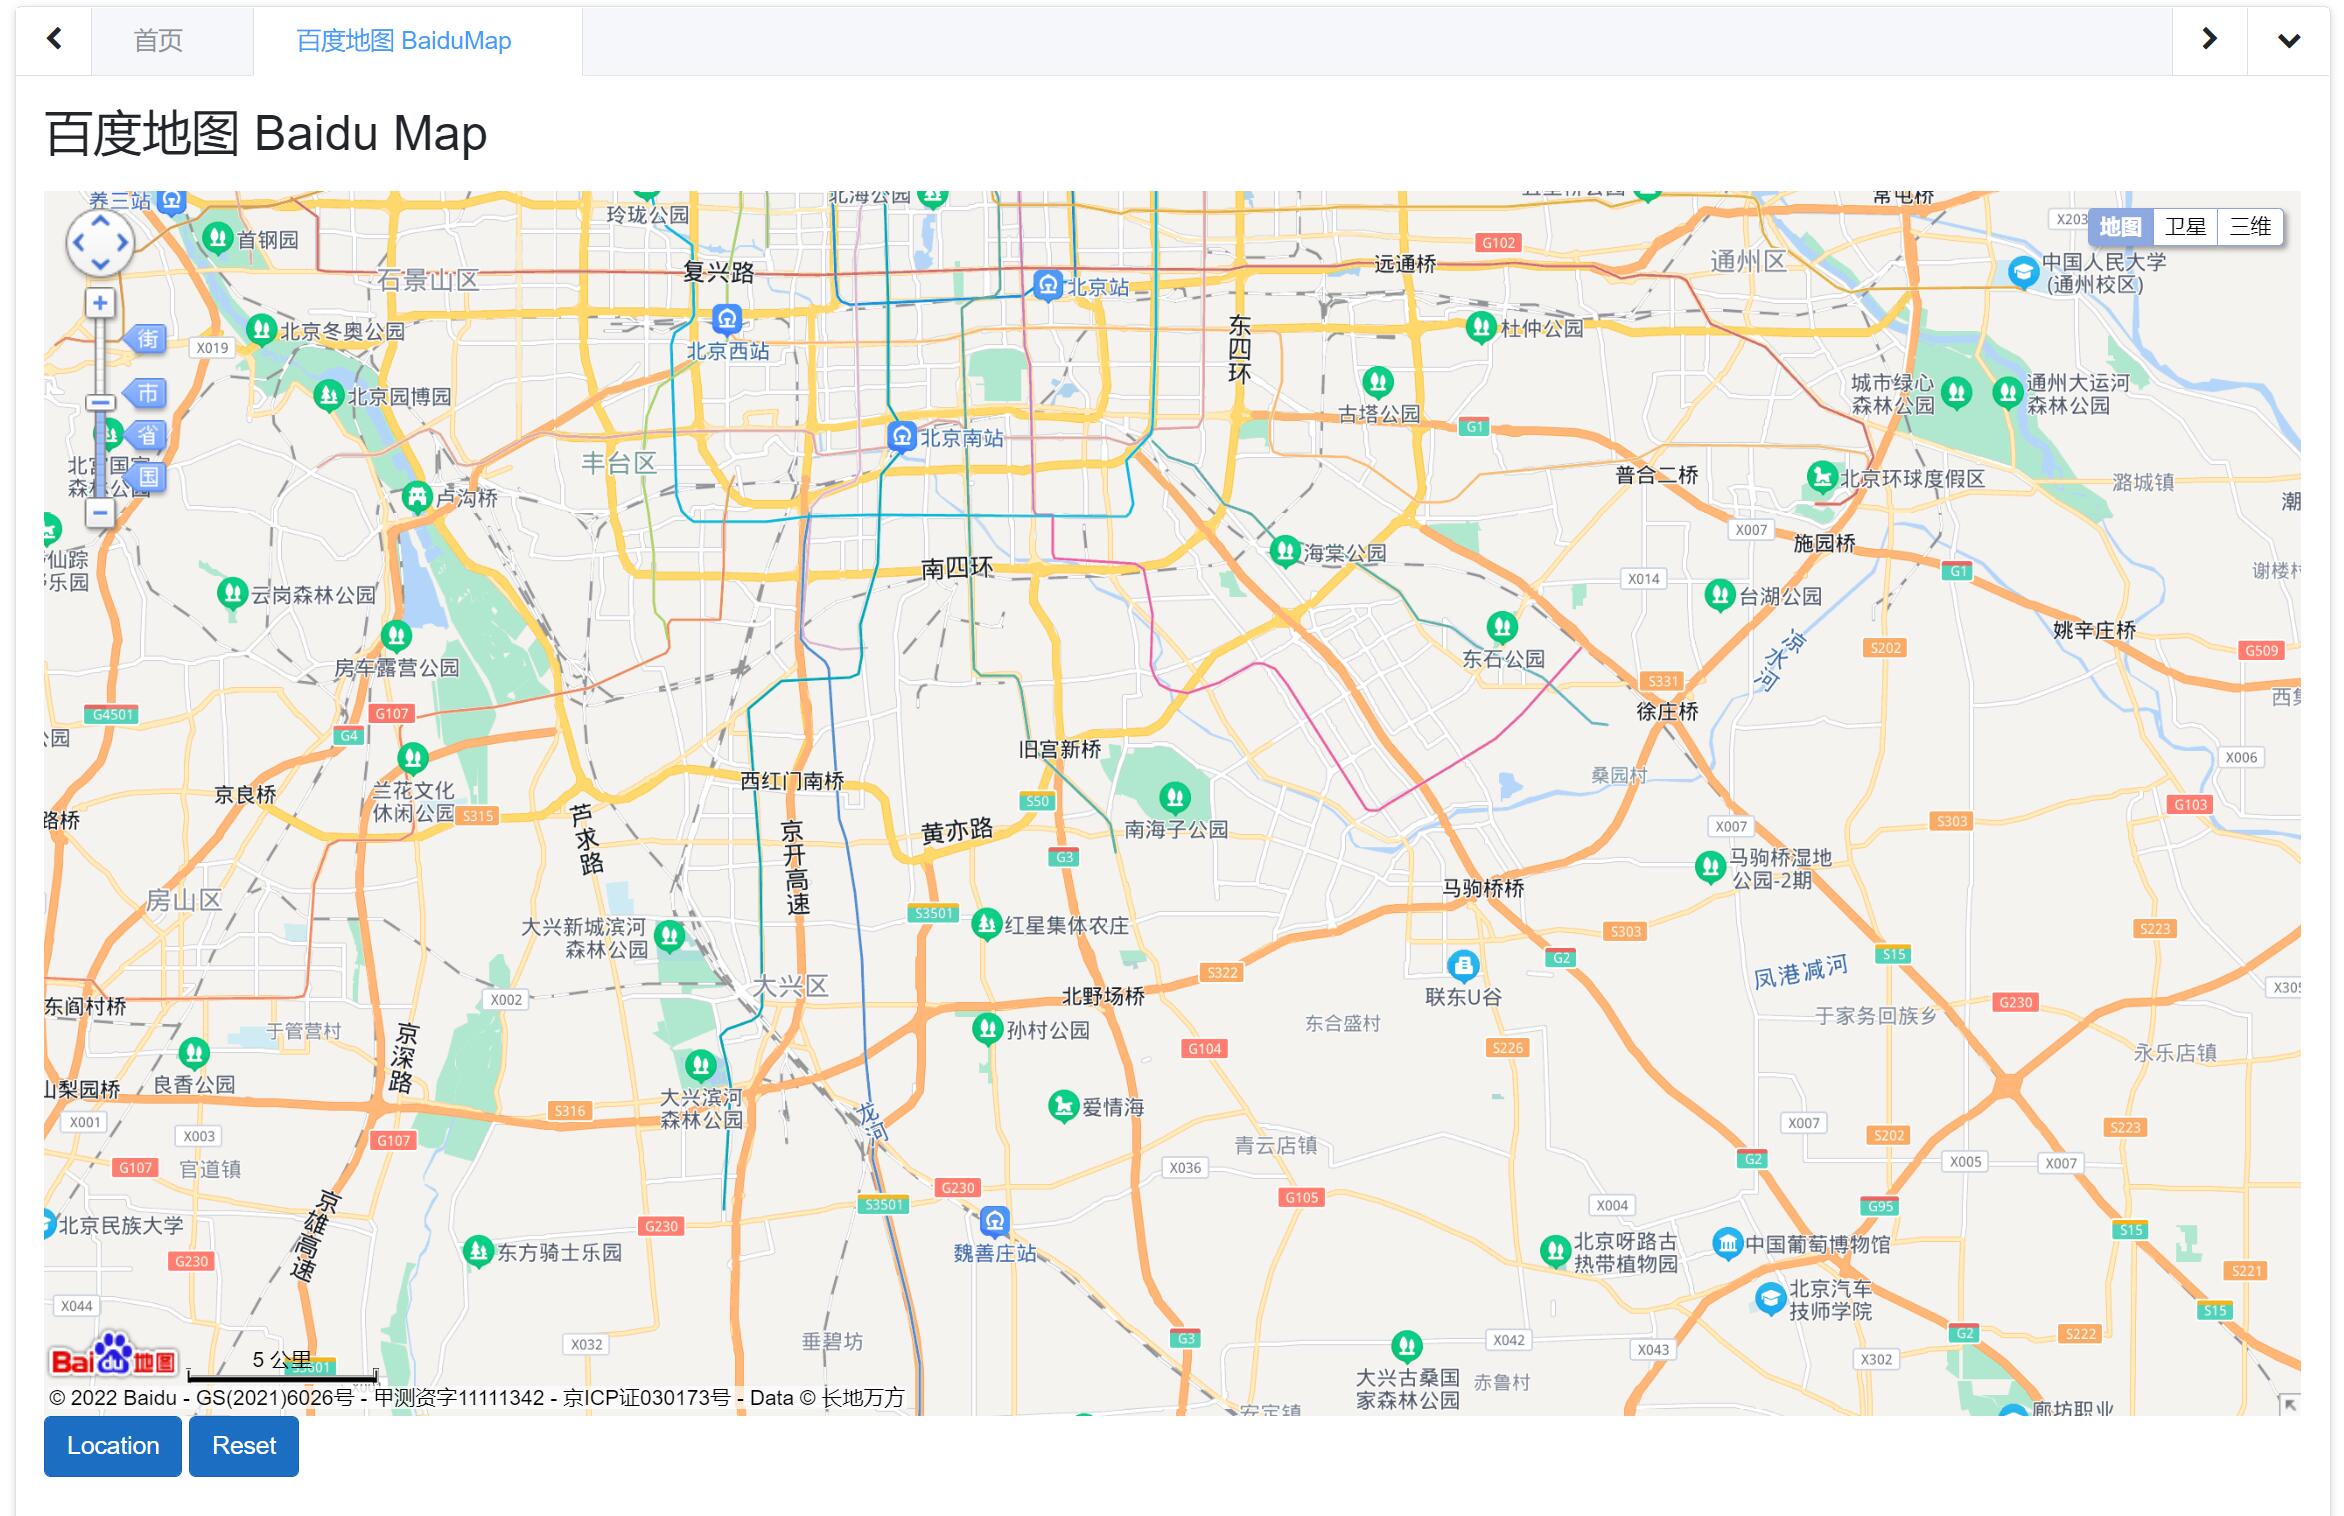The image size is (2344, 1516).
Task: Open the tab list dropdown chevron
Action: click(x=2288, y=41)
